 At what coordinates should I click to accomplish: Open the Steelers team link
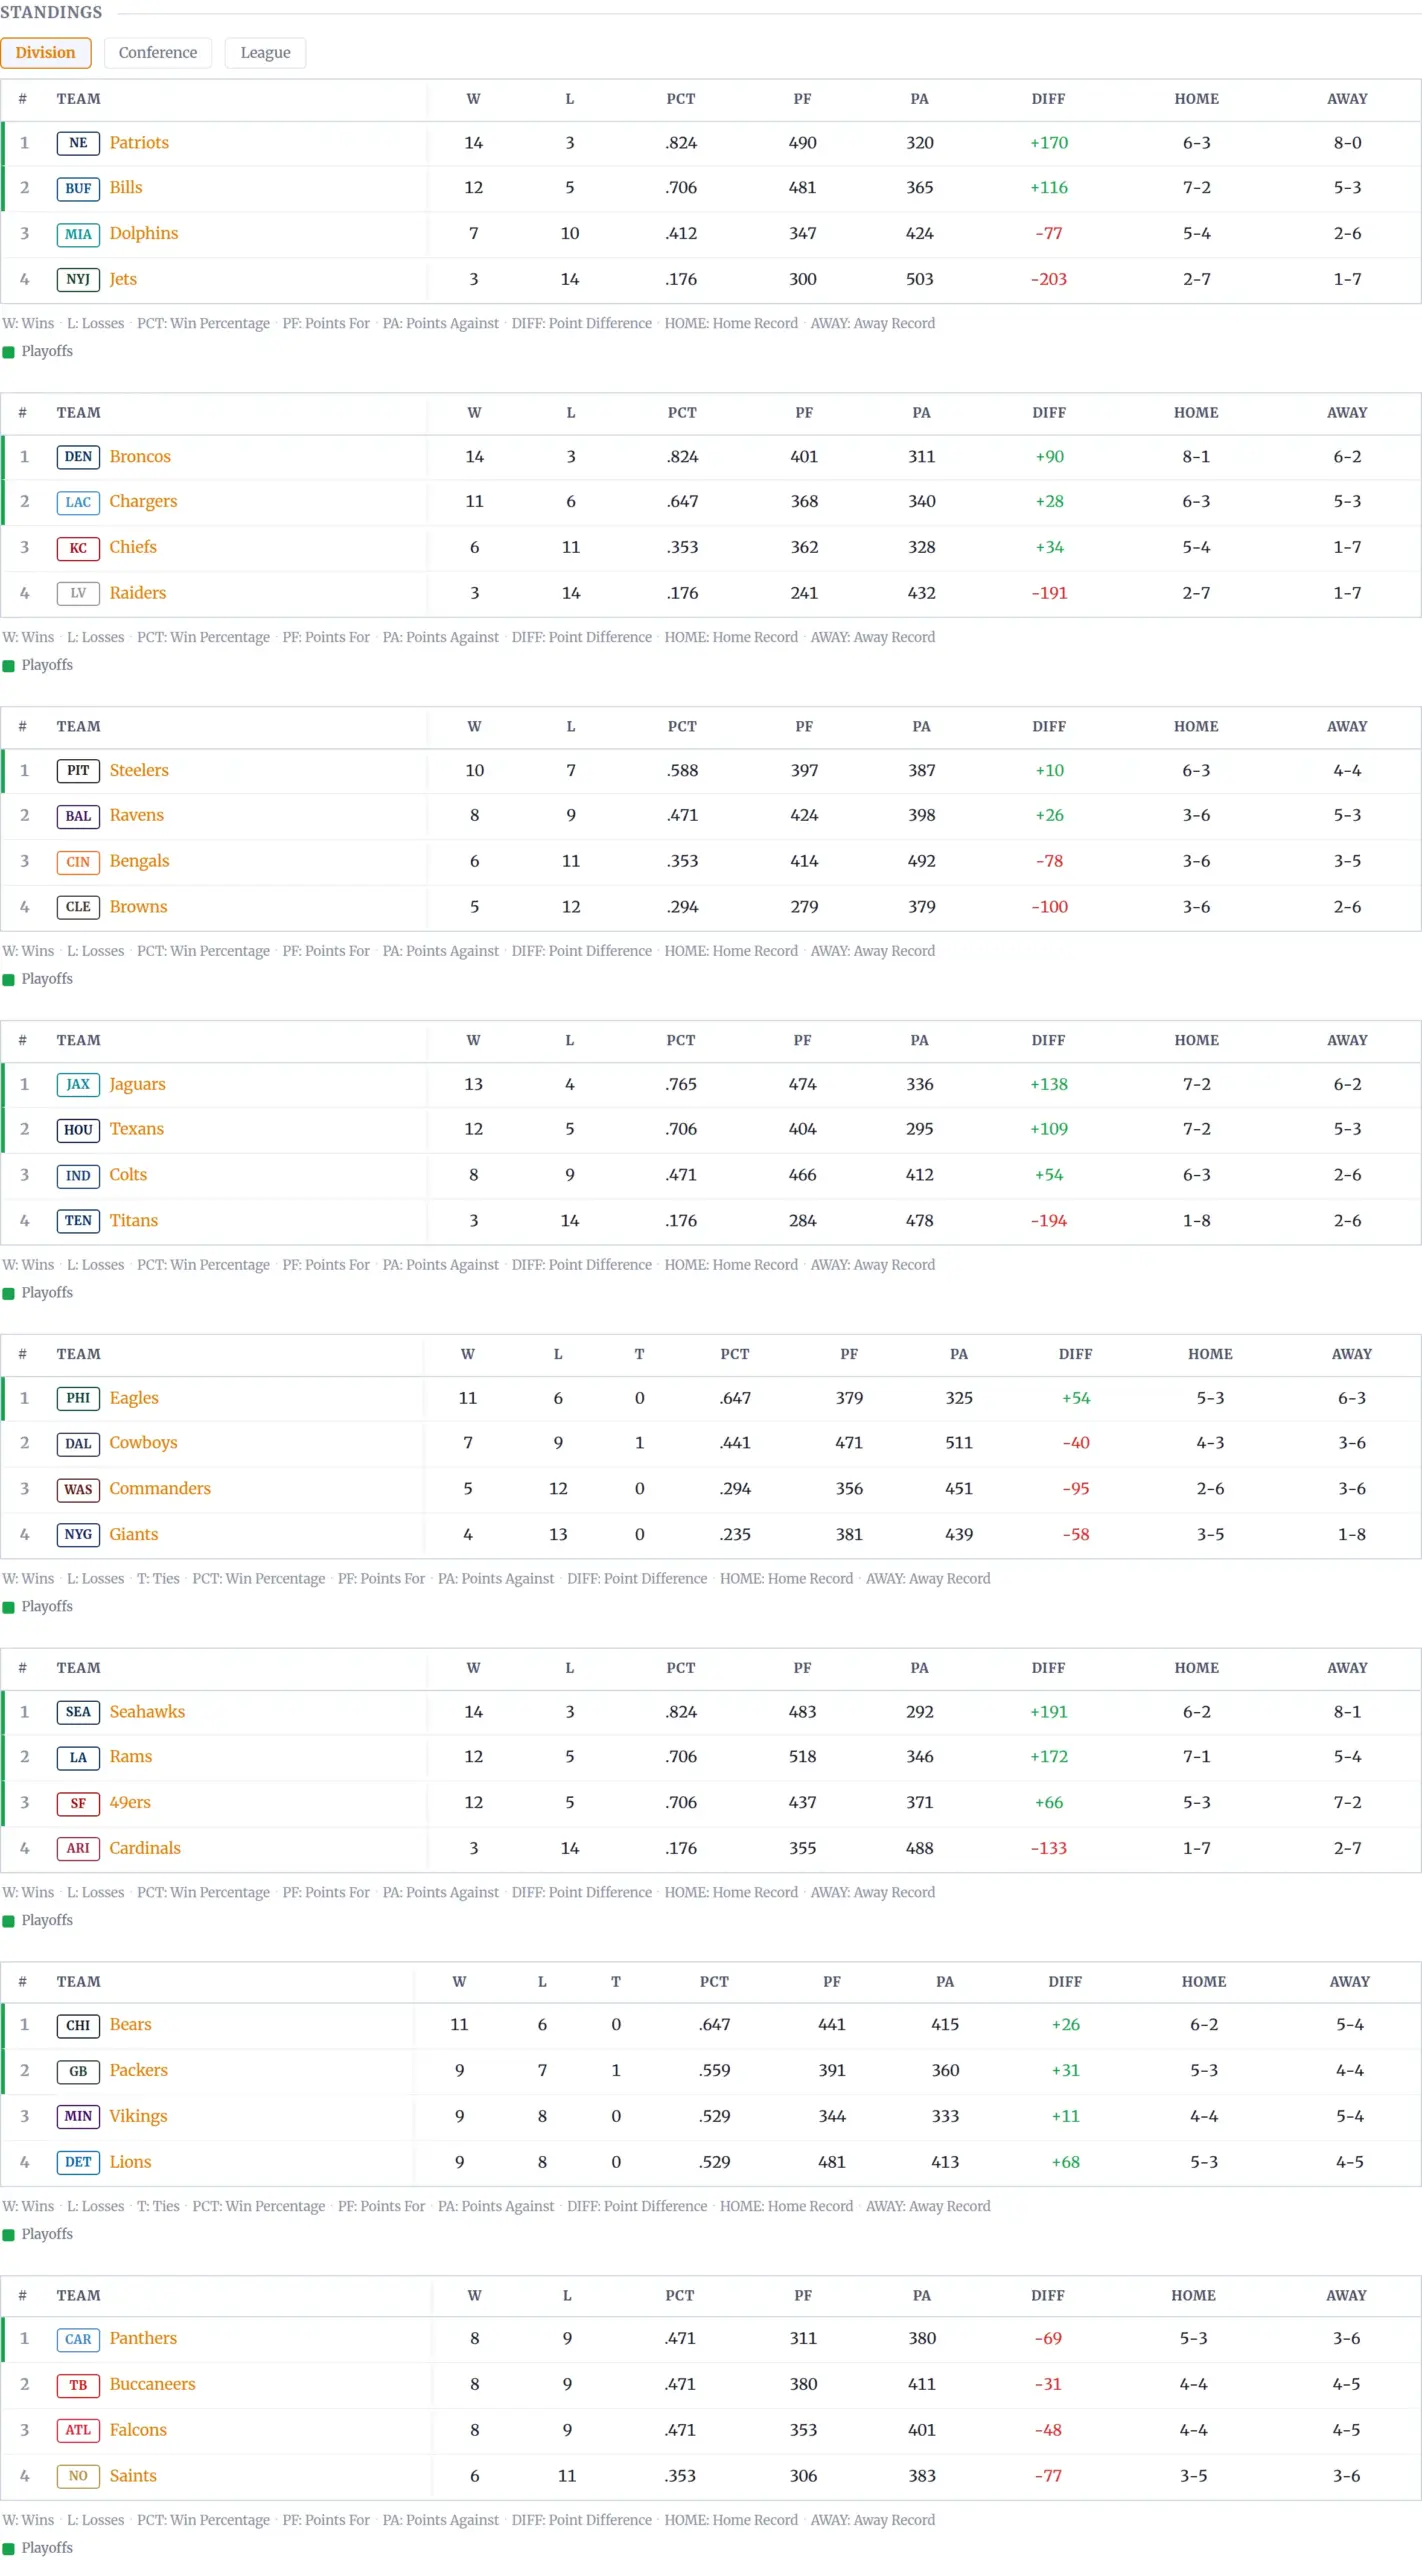coord(139,771)
